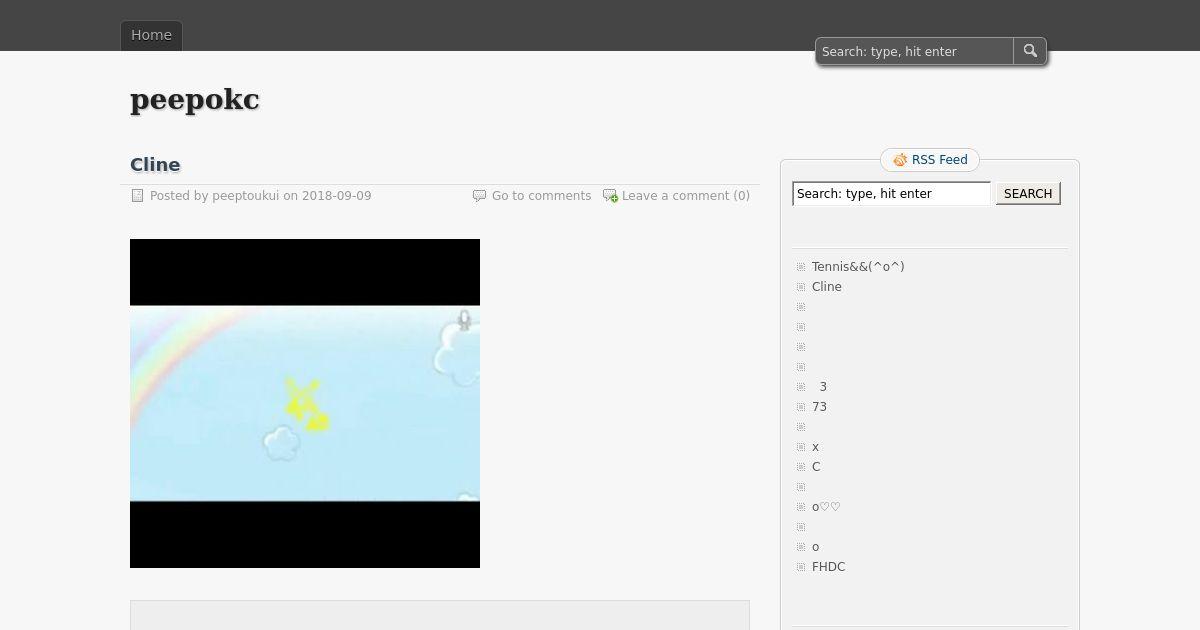Viewport: 1200px width, 630px height.
Task: Open the Cline post title
Action: [x=155, y=165]
